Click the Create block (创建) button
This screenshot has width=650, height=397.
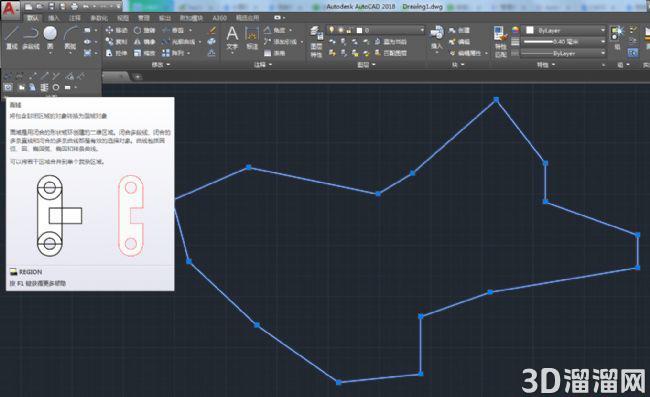pos(459,30)
